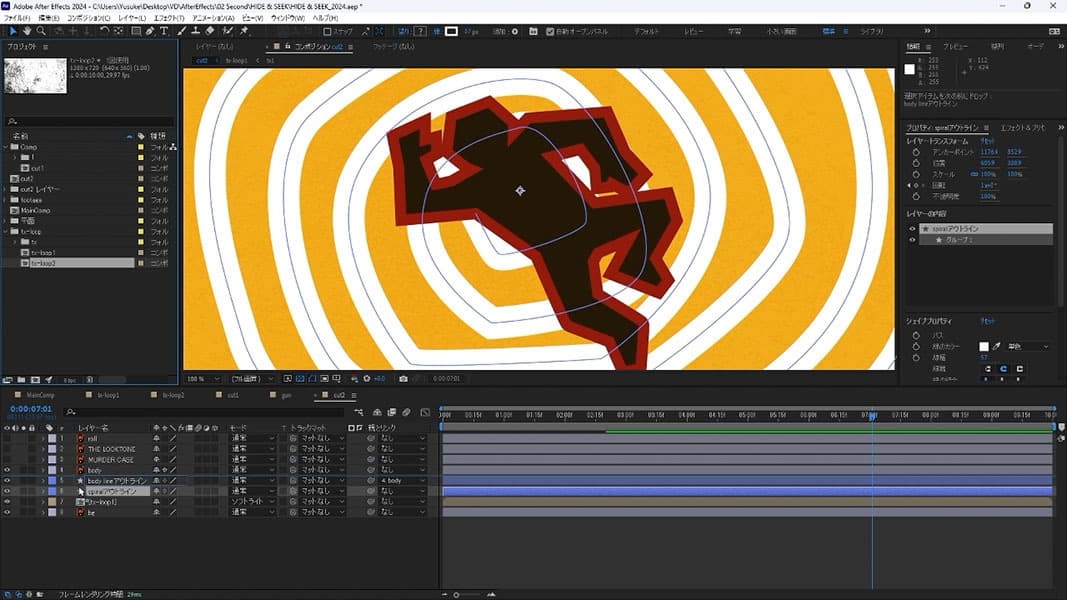Open the エフェクト(T) menu

click(167, 18)
